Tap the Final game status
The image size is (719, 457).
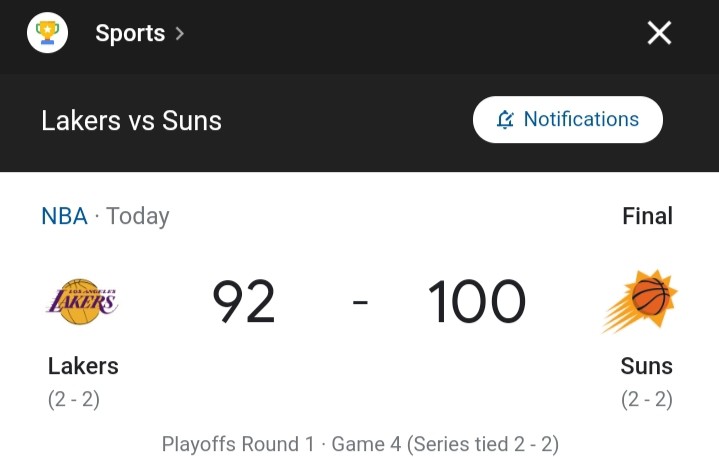click(647, 216)
